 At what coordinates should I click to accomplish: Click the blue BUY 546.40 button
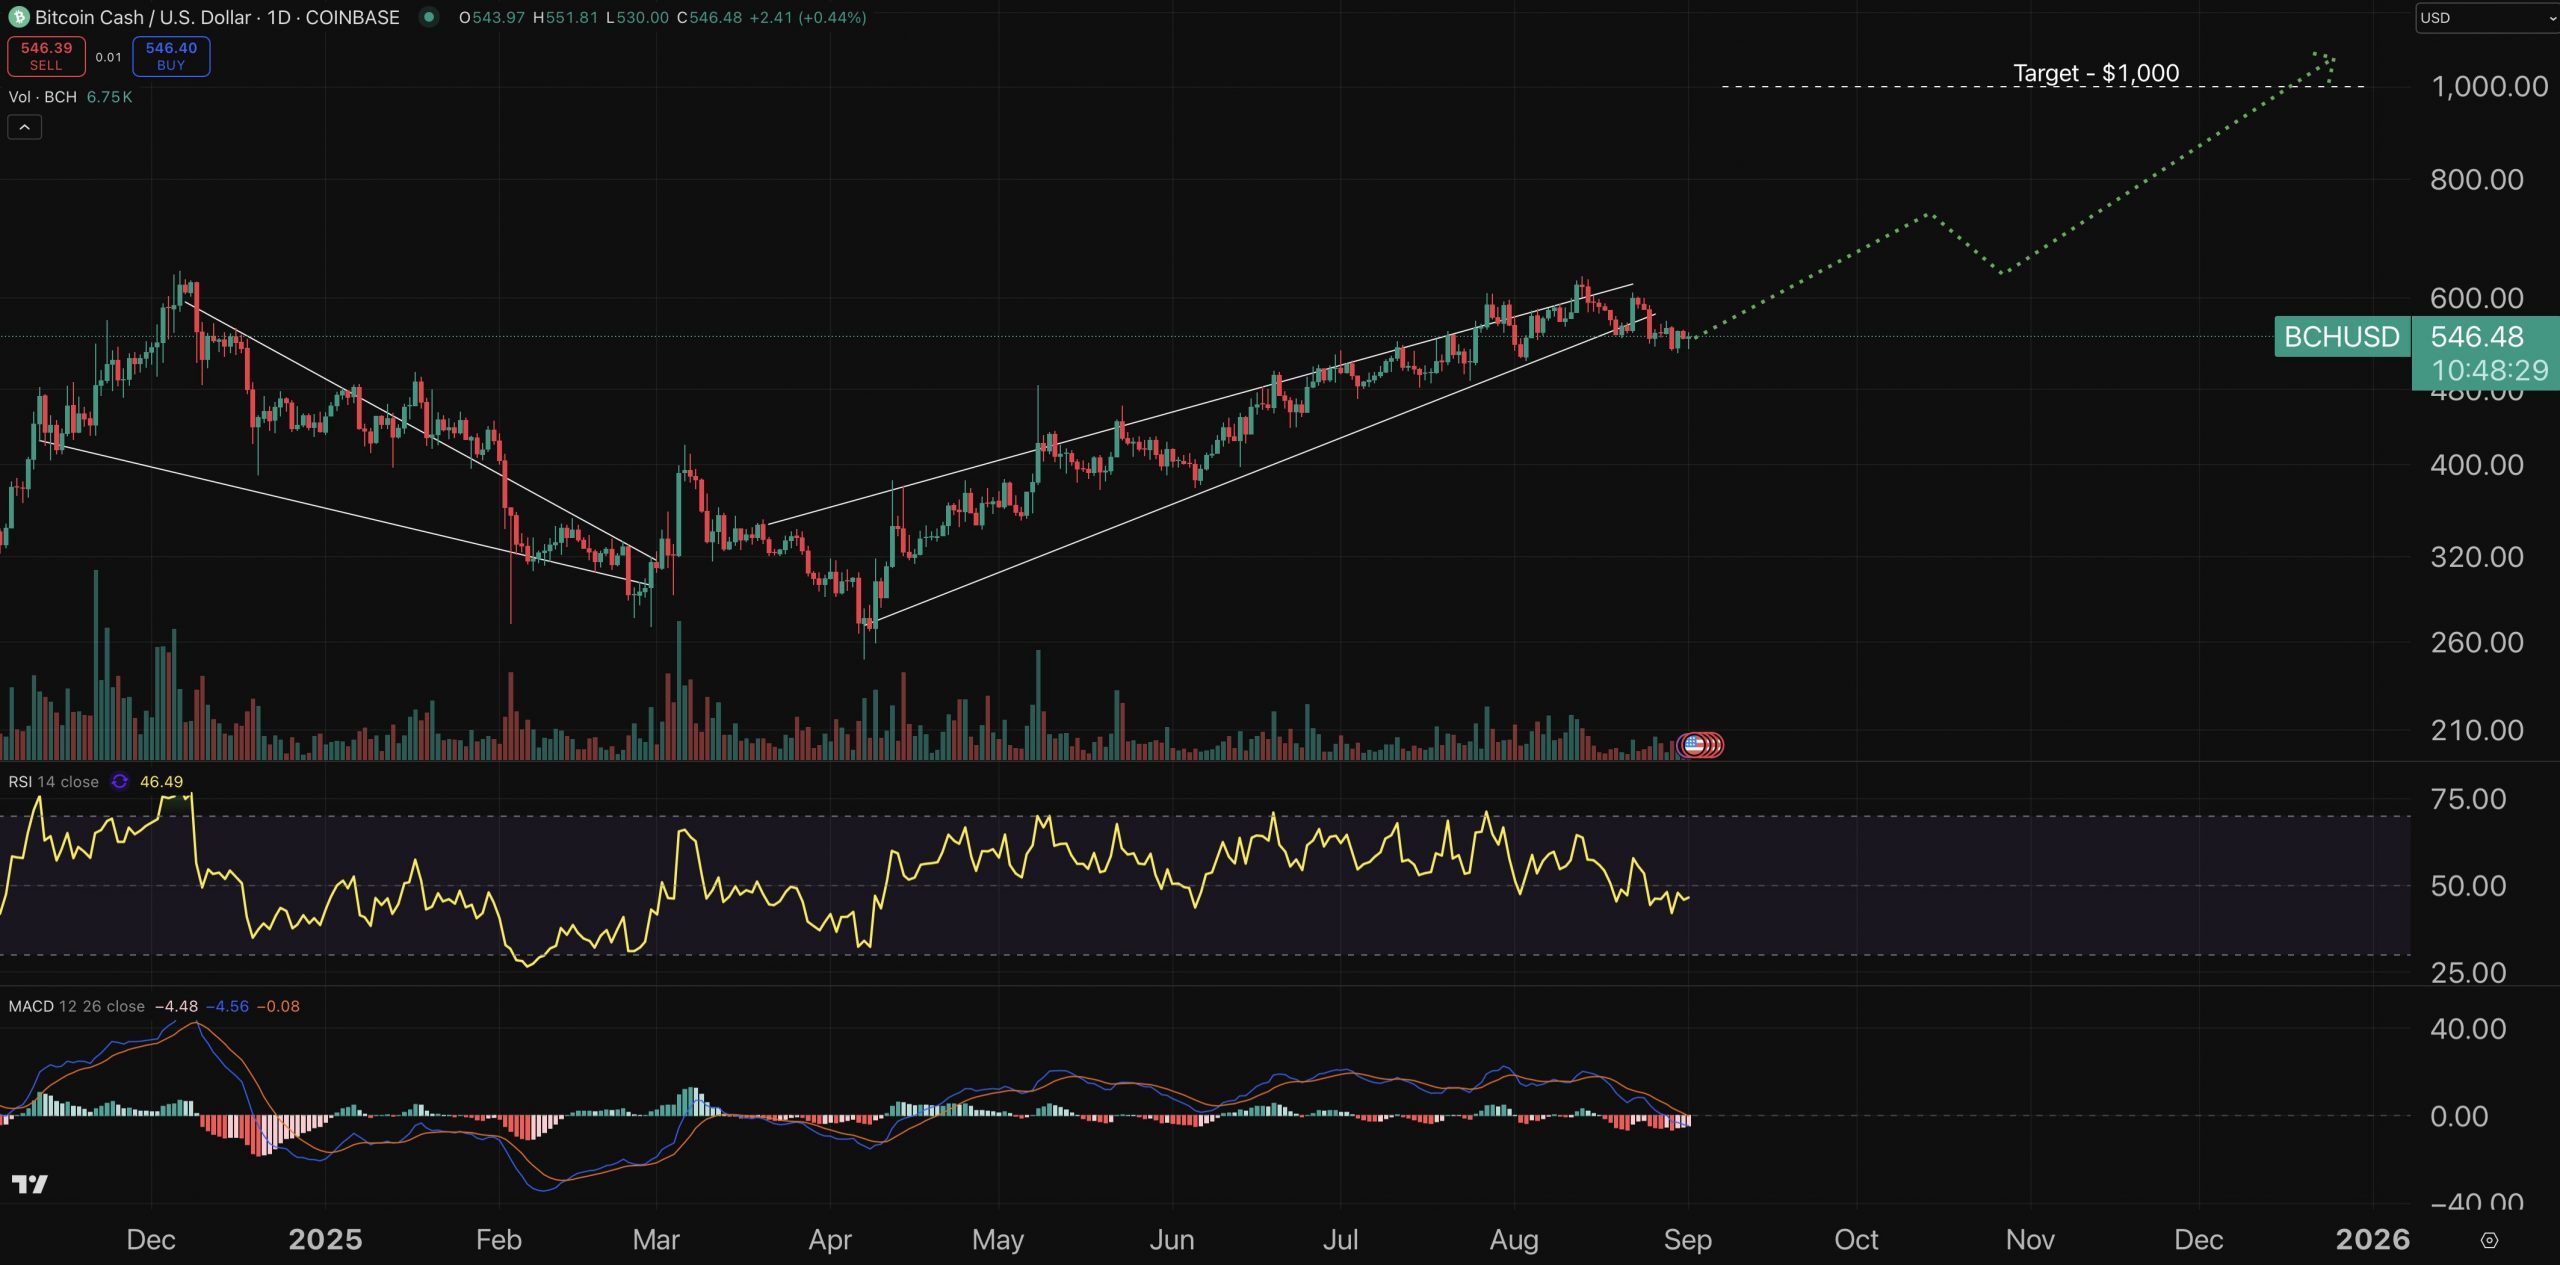[x=171, y=56]
